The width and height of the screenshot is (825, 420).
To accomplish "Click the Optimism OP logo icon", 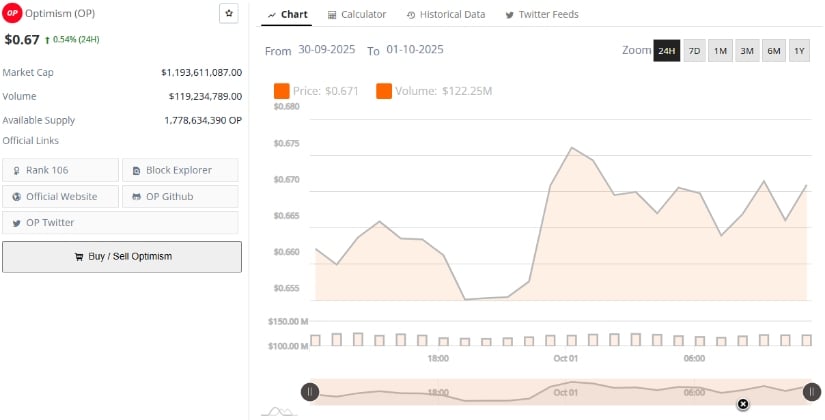I will pos(12,14).
